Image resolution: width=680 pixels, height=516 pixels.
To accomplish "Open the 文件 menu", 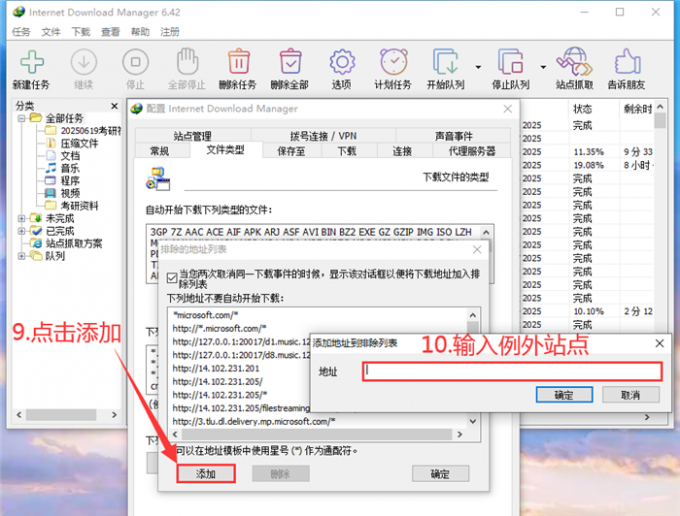I will tap(51, 32).
